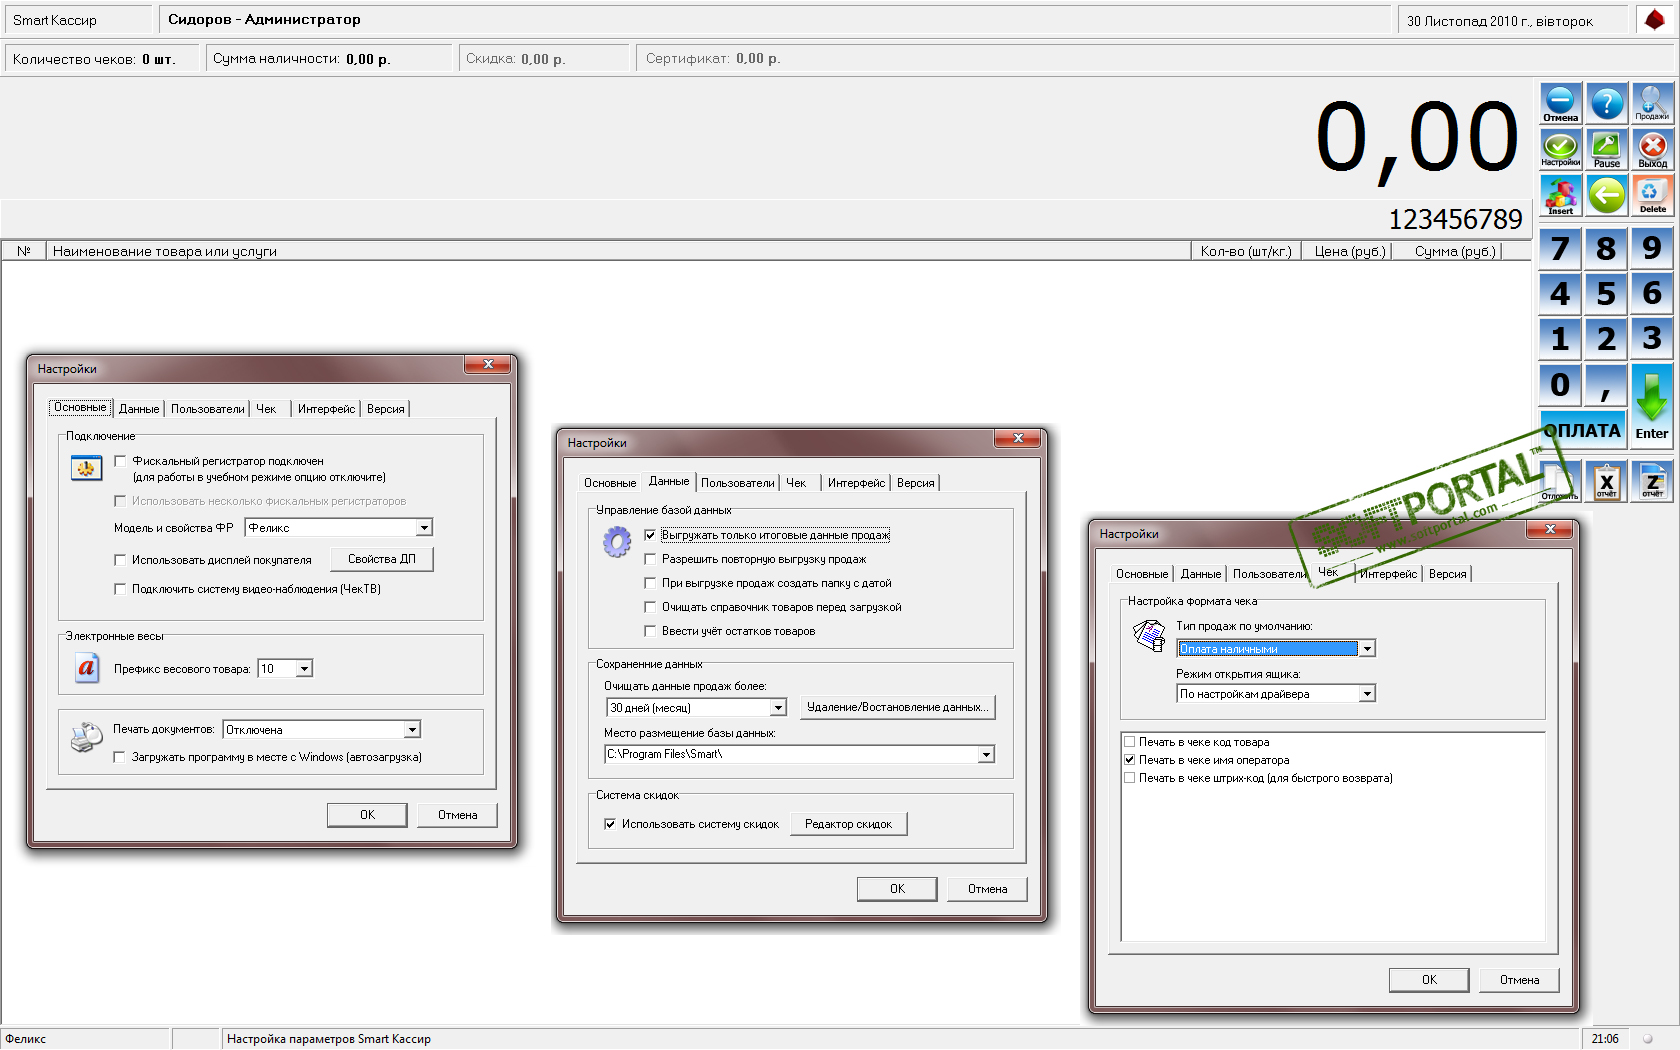Uncheck 'Выгружать только итоговые данные продаж'
The width and height of the screenshot is (1680, 1050).
pyautogui.click(x=651, y=535)
